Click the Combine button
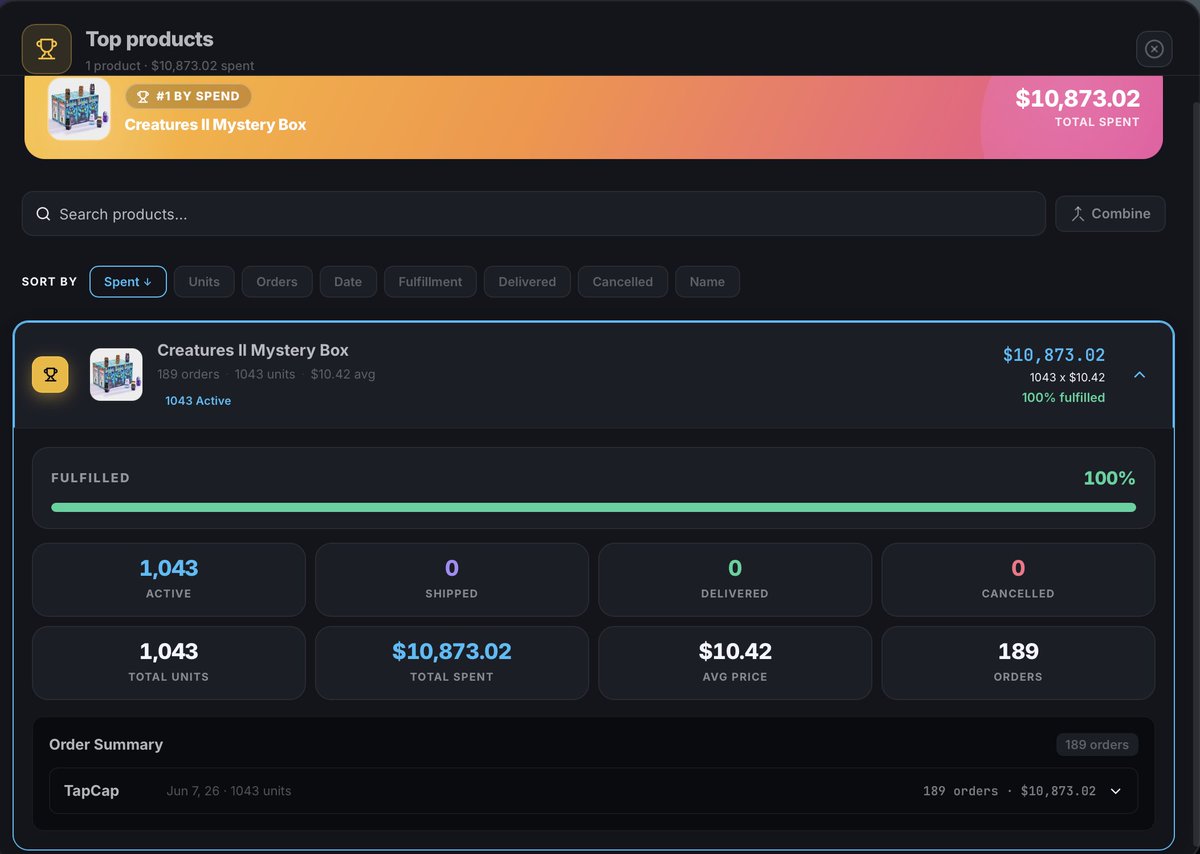This screenshot has height=854, width=1200. coord(1110,214)
